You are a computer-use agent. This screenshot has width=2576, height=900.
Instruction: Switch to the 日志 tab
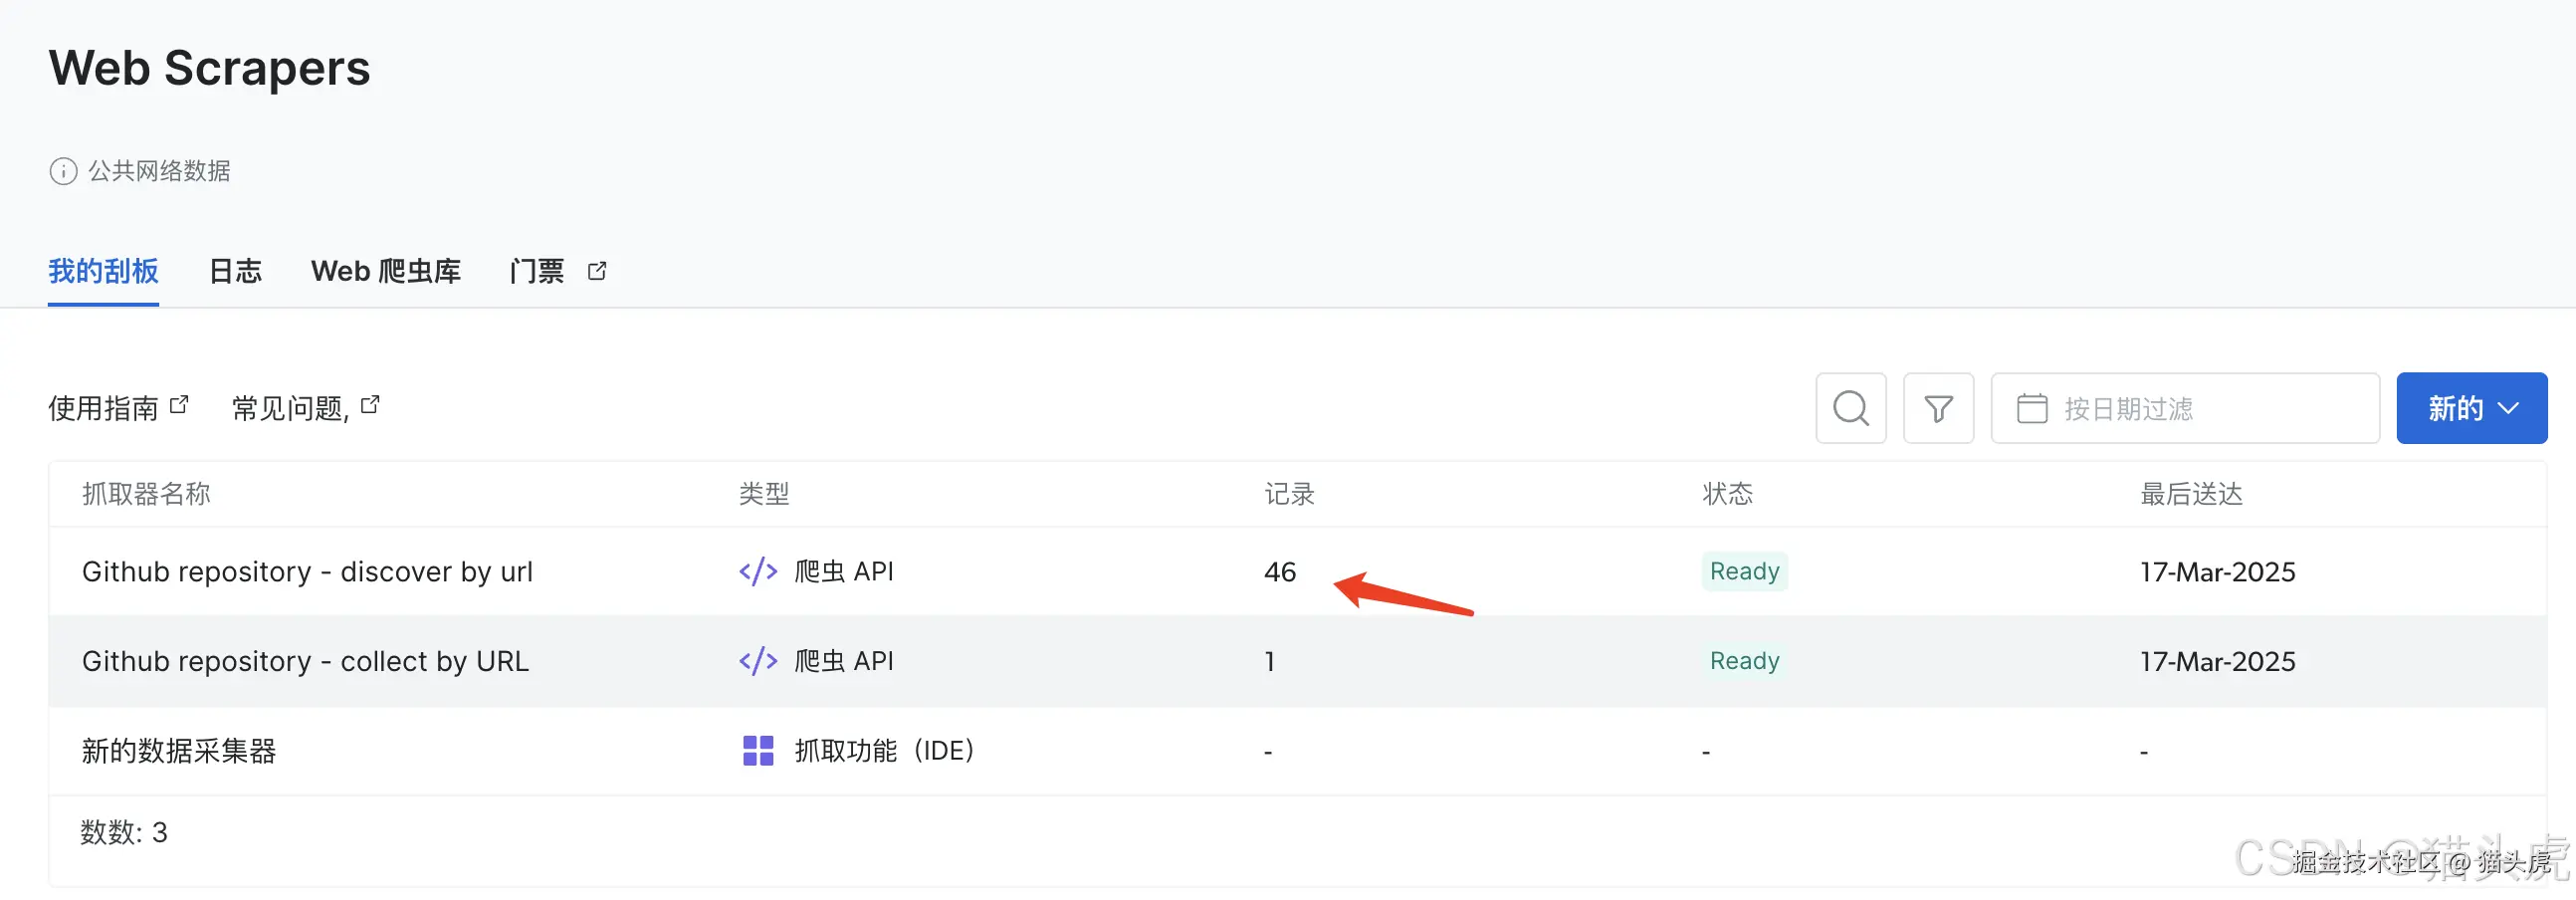235,271
